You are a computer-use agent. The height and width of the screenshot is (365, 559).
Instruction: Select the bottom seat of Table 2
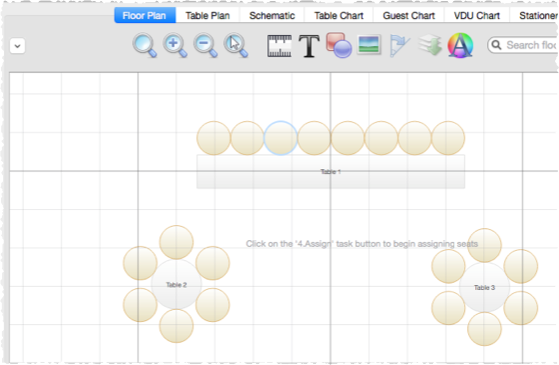(176, 326)
